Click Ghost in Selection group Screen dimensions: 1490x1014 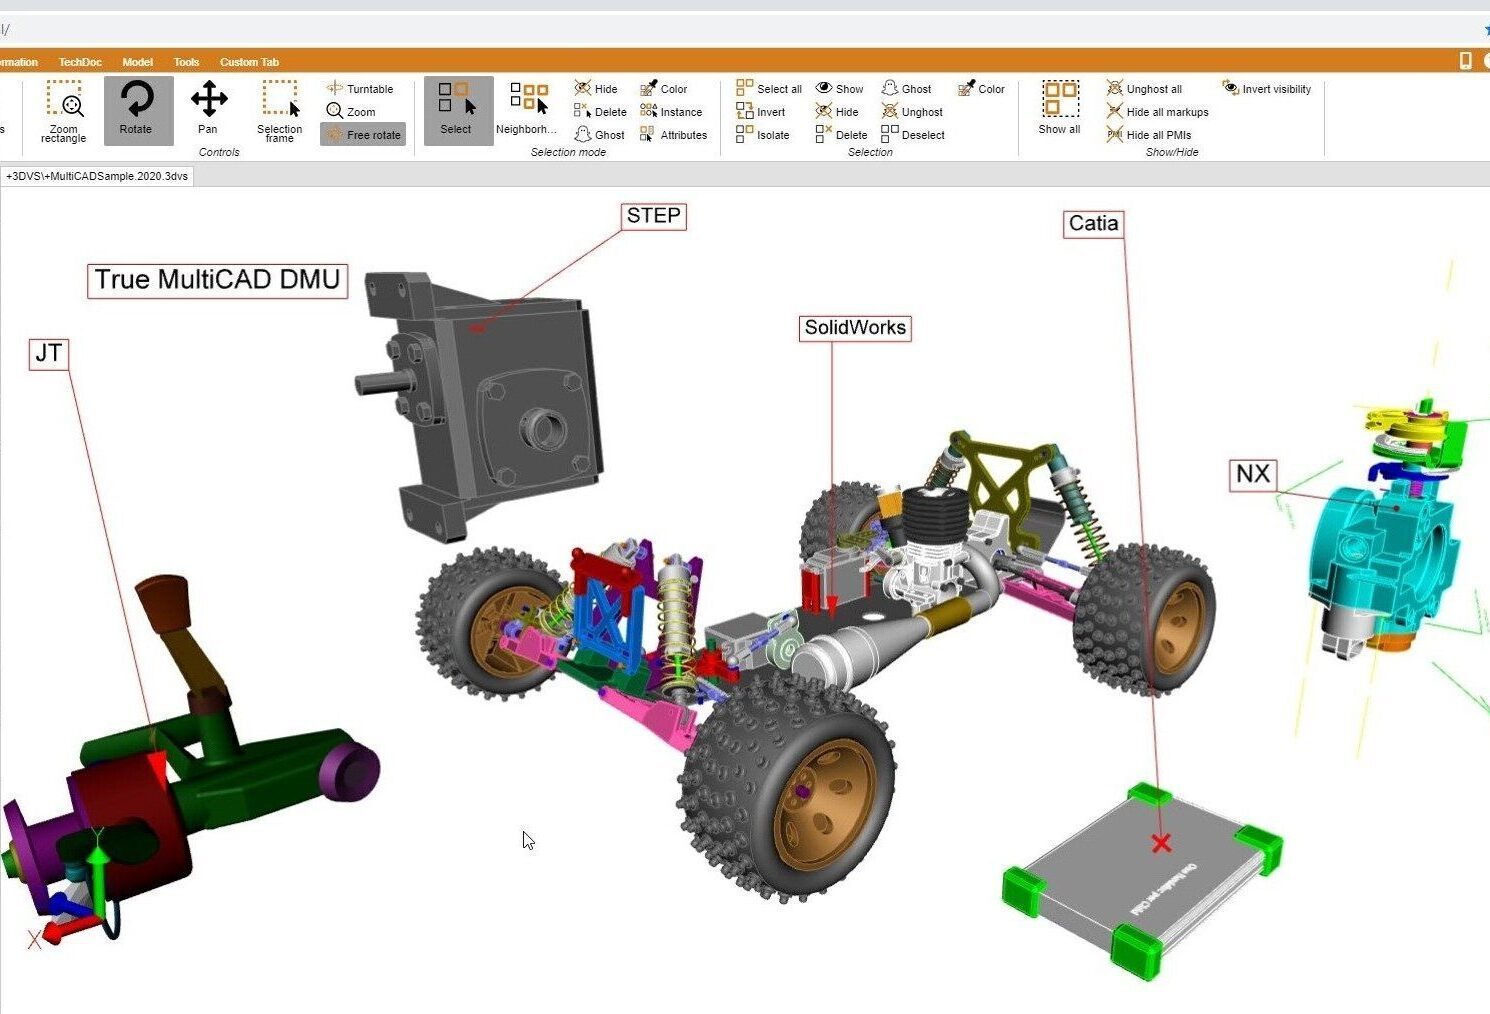(906, 89)
